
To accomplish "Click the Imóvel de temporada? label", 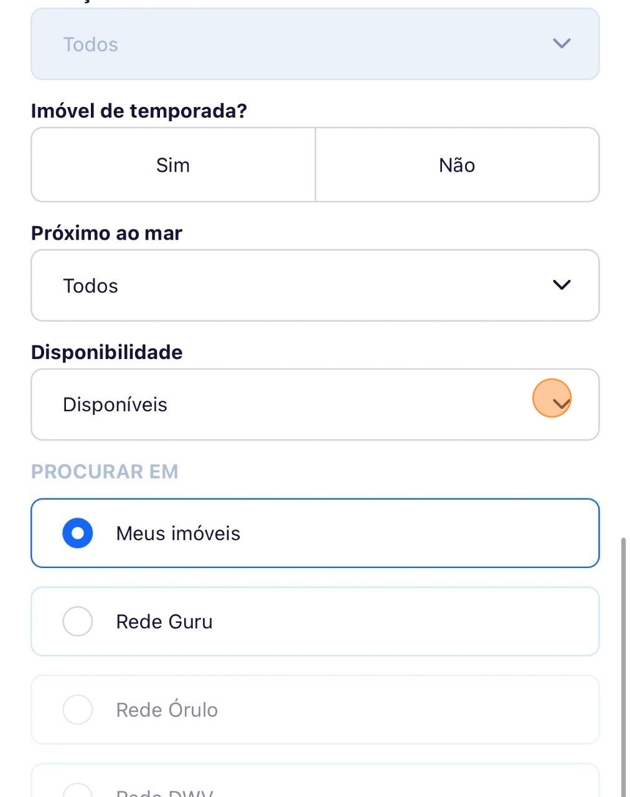I will coord(139,111).
